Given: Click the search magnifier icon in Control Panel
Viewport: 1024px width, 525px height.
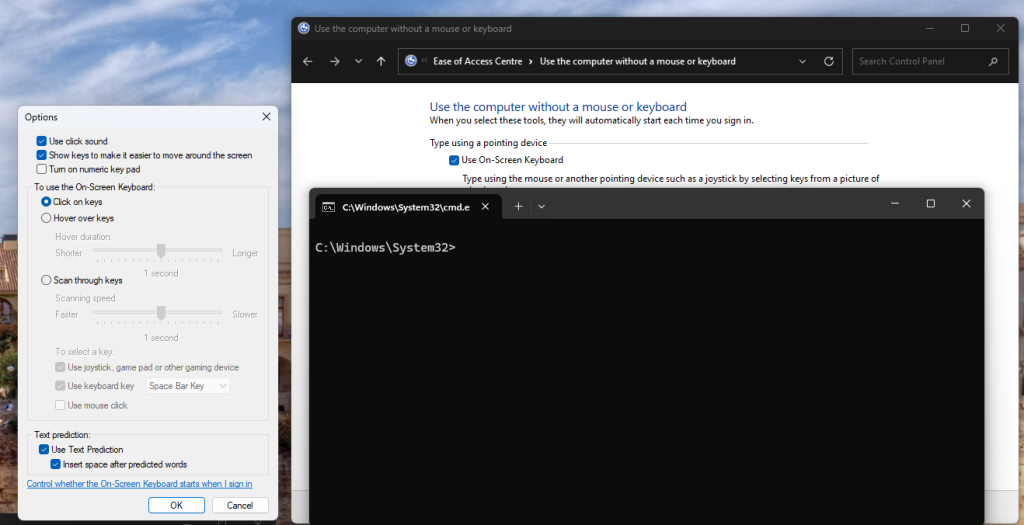Looking at the screenshot, I should click(x=993, y=62).
